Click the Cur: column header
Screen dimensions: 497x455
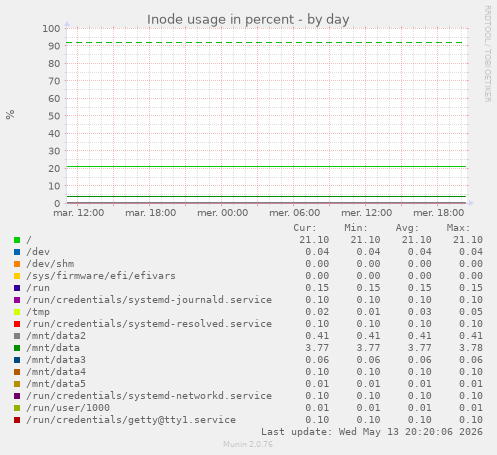[305, 228]
